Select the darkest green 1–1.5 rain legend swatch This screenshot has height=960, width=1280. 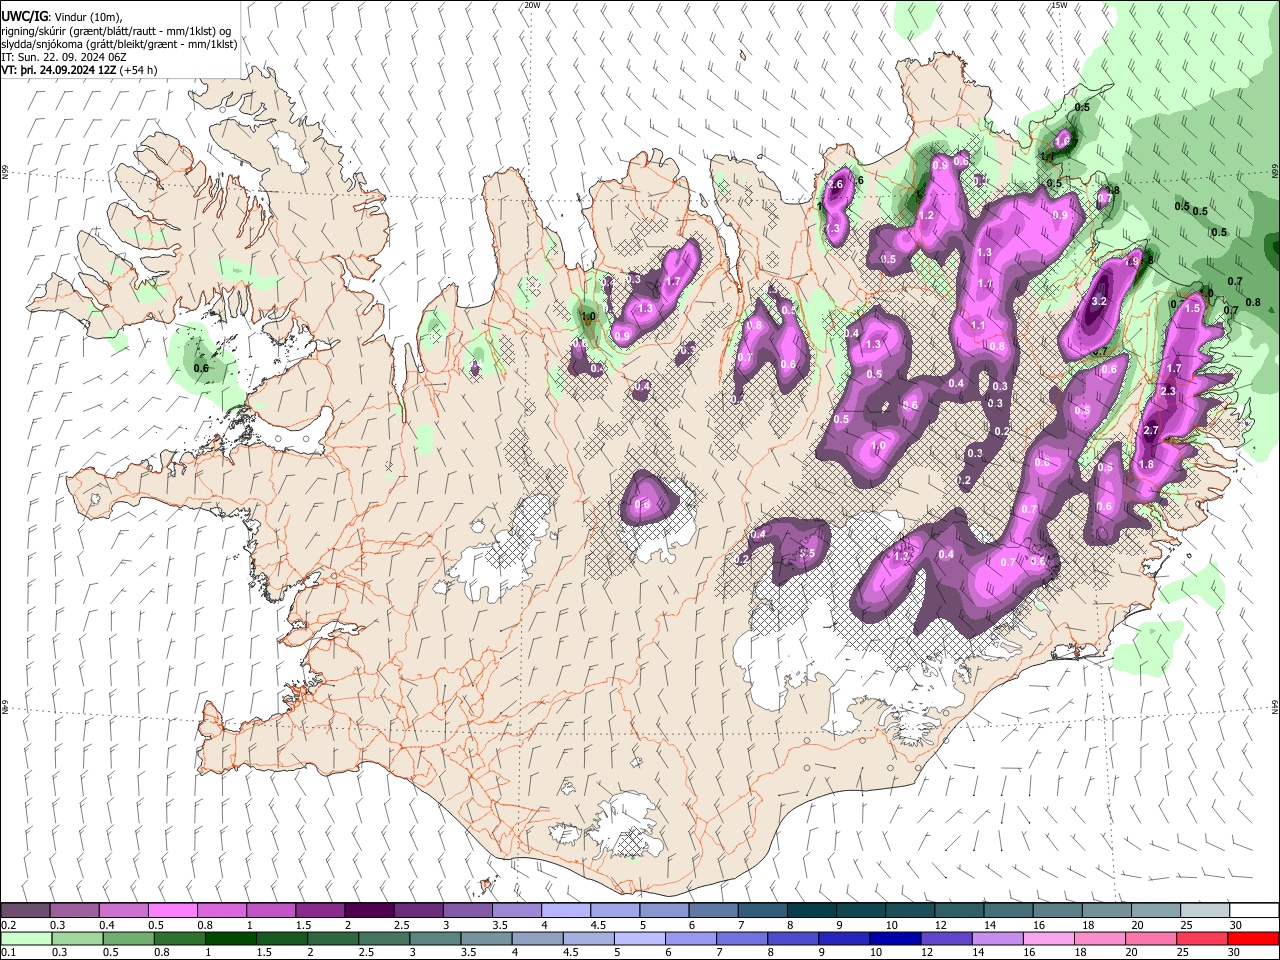[230, 938]
